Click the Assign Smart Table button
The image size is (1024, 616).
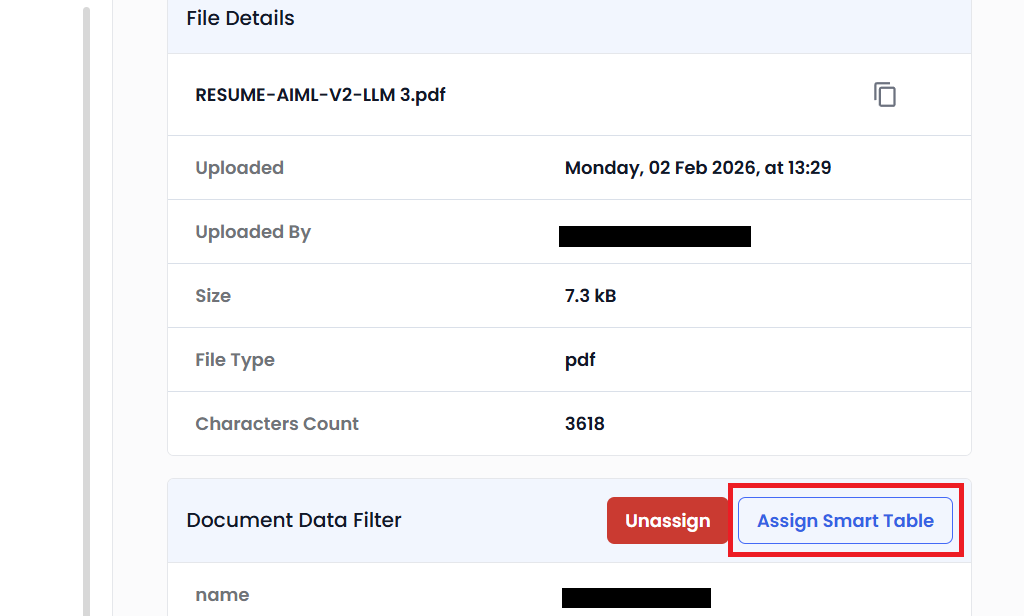pos(845,520)
